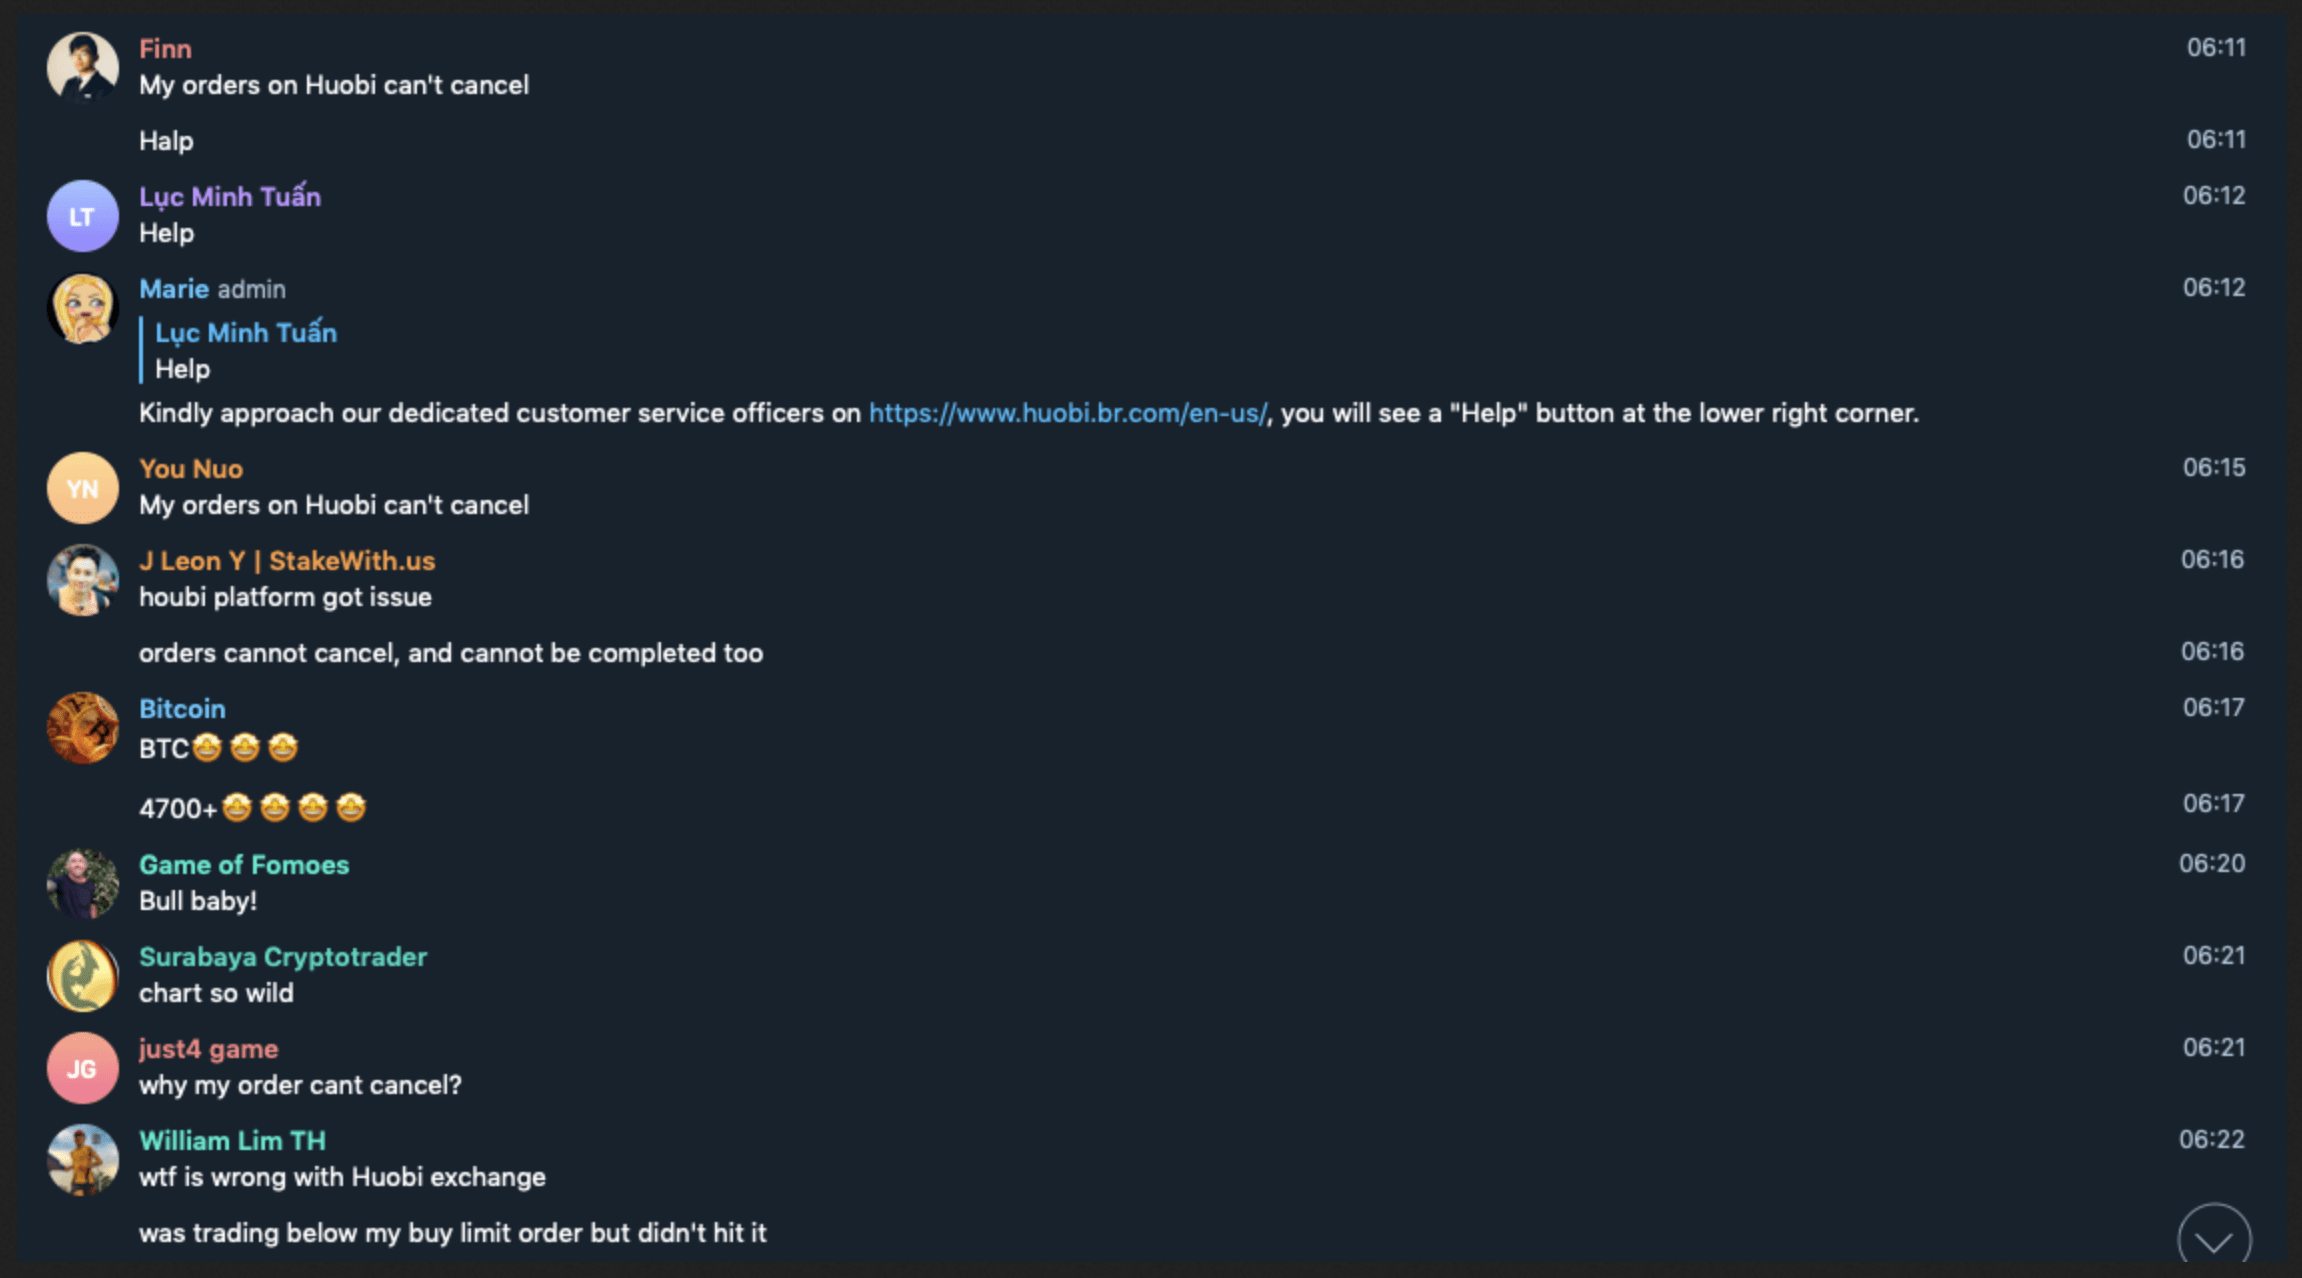Click the "4700+" emoji message
This screenshot has height=1278, width=2302.
[252, 808]
